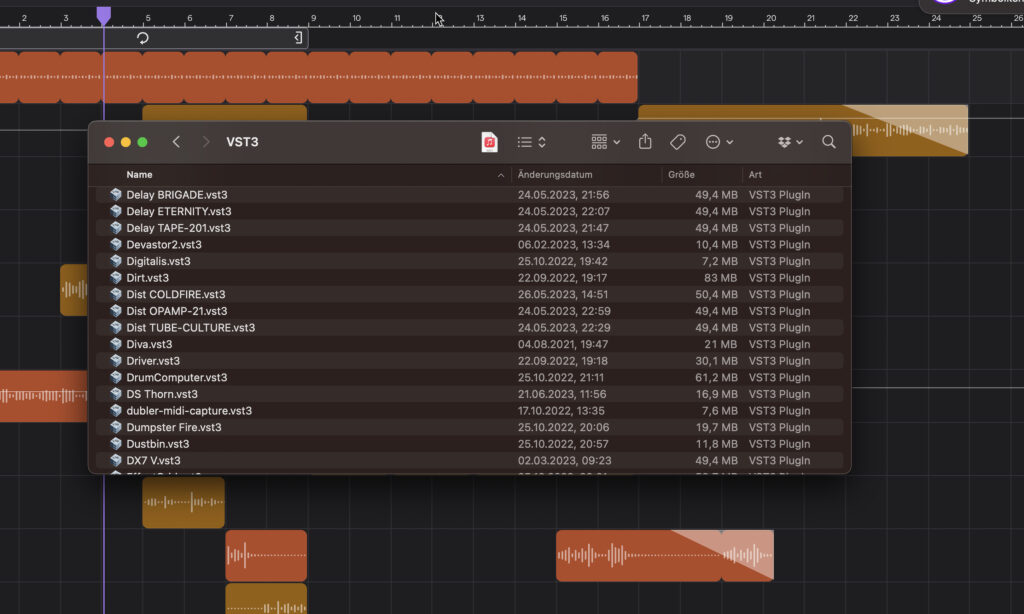Click the plugin icon of dubler-midi-capture.vst3

116,410
